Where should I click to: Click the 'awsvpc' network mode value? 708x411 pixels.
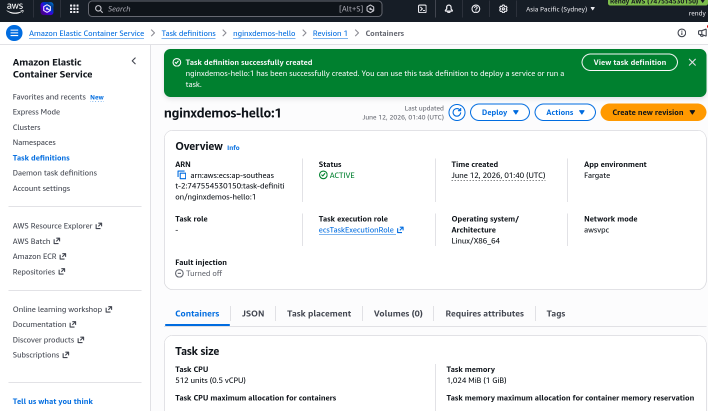pos(596,230)
